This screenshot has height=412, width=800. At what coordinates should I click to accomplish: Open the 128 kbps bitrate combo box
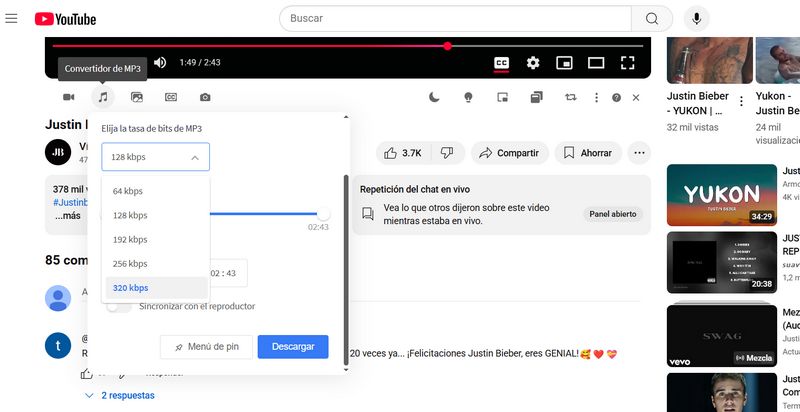coord(155,157)
